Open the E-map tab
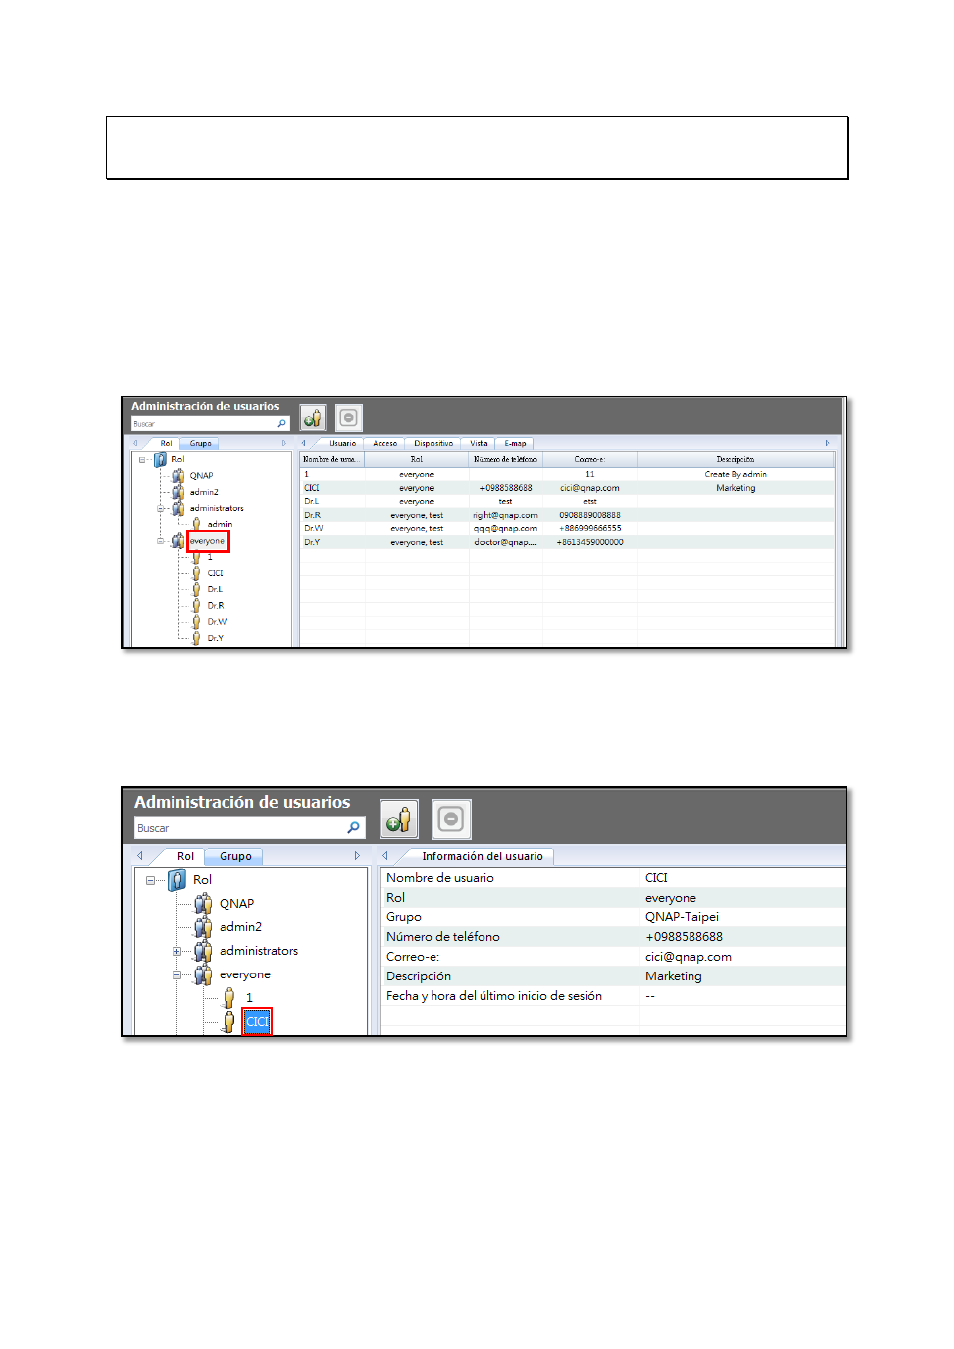 pyautogui.click(x=516, y=443)
